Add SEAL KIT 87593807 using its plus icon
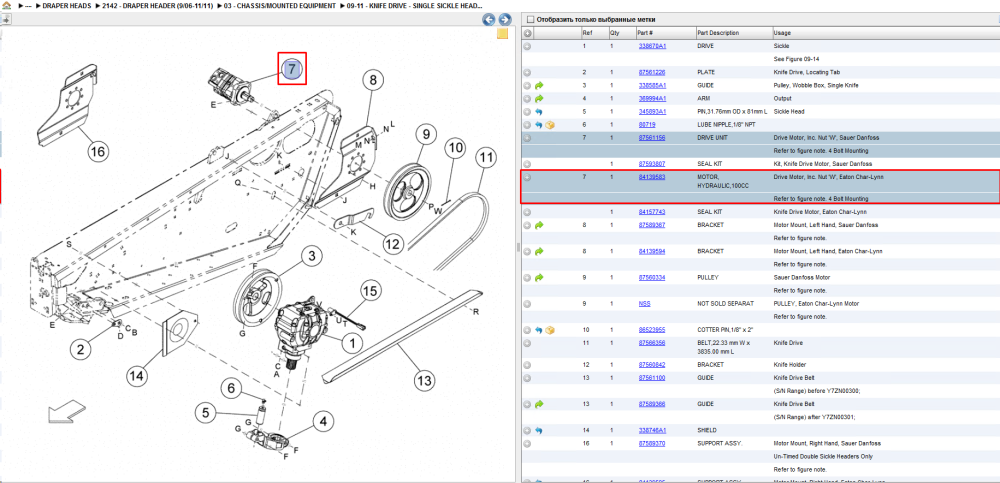The image size is (1000, 483). 527,164
